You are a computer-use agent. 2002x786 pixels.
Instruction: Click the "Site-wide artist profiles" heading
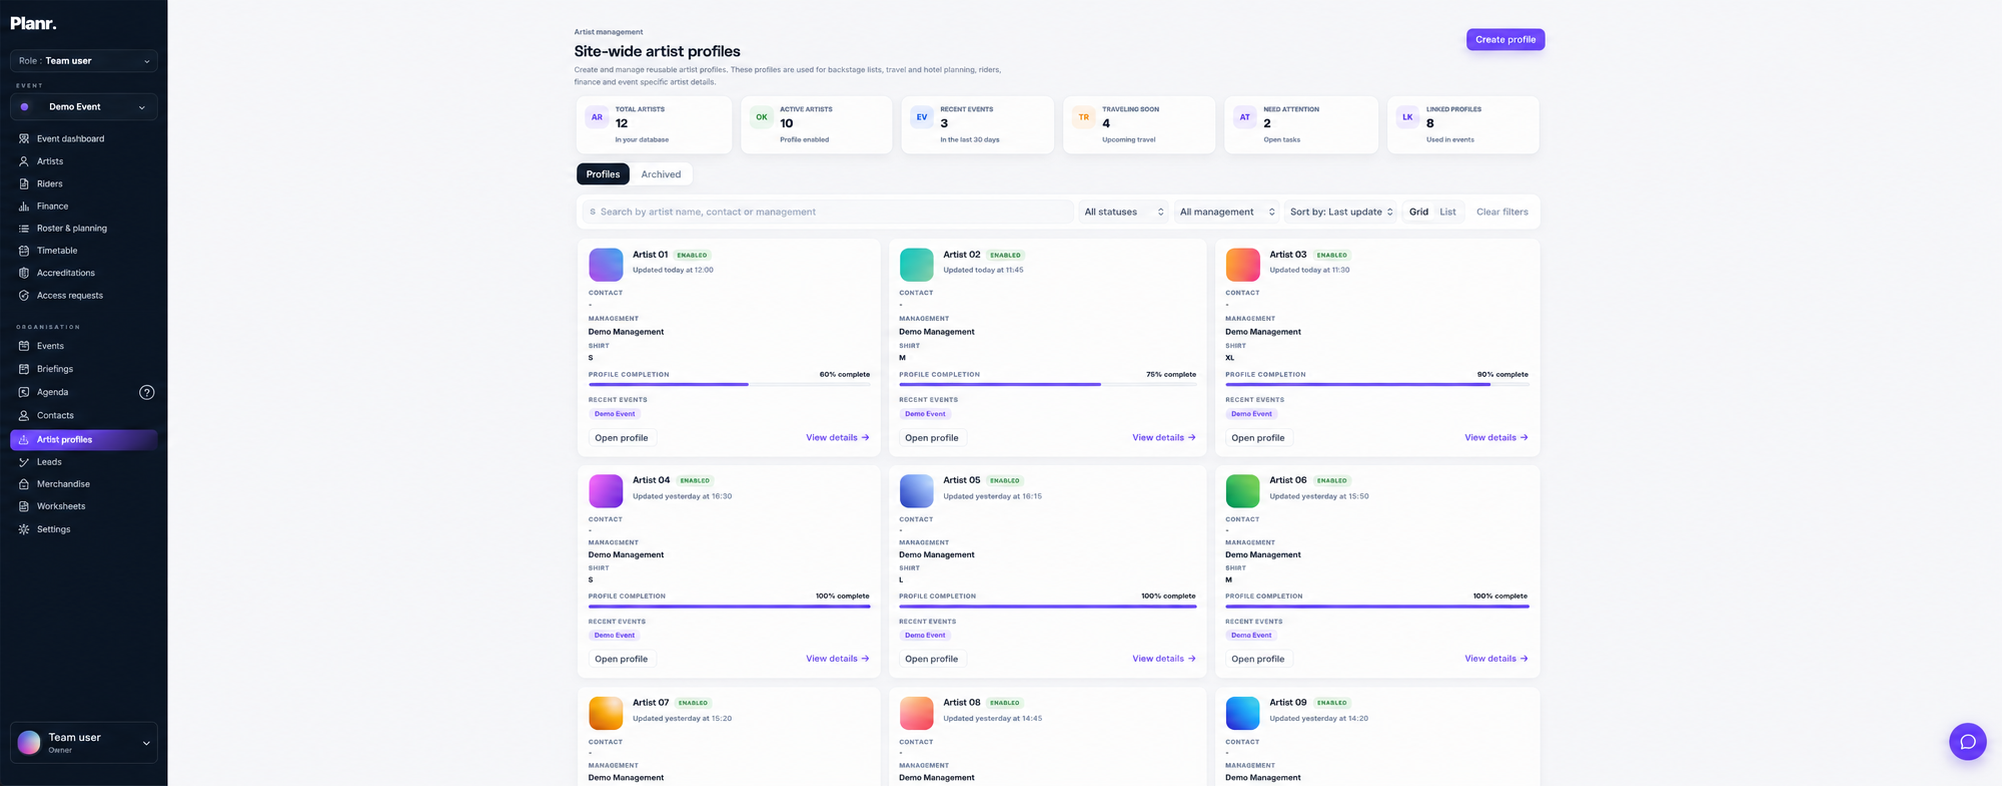point(657,51)
